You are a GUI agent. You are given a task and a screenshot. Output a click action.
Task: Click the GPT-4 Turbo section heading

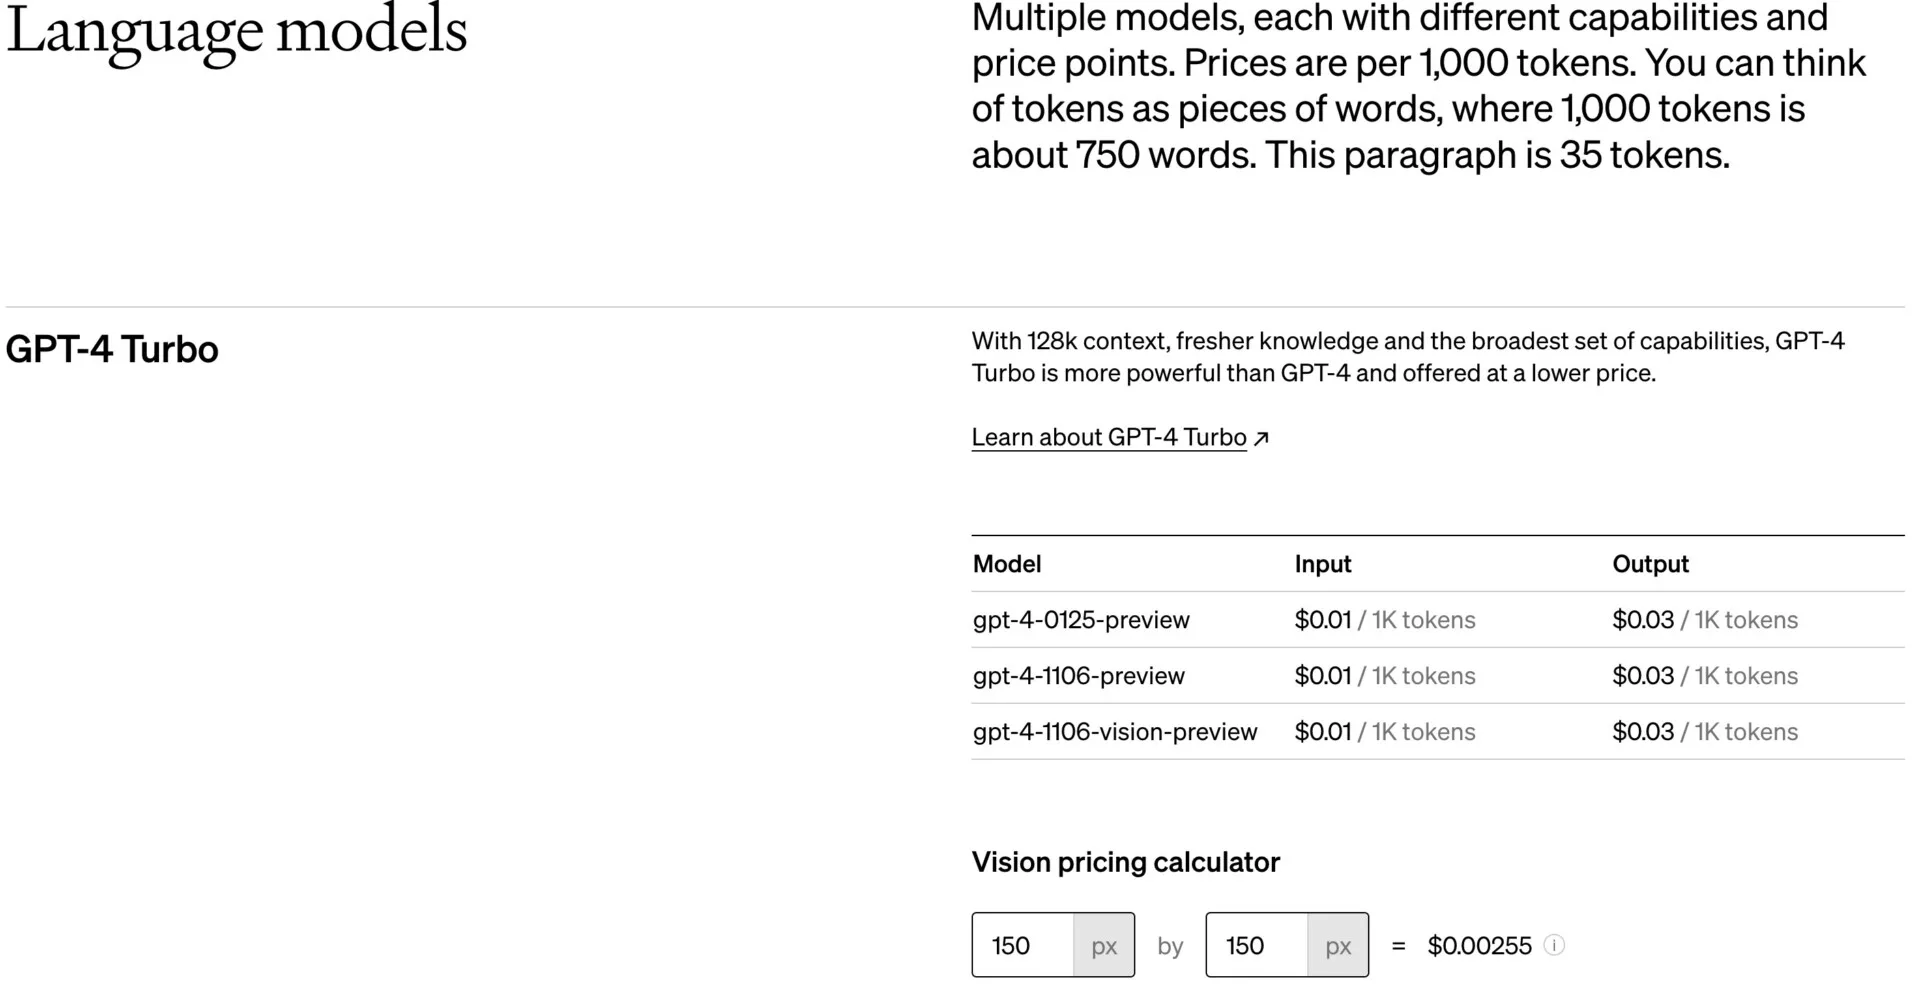[x=112, y=350]
